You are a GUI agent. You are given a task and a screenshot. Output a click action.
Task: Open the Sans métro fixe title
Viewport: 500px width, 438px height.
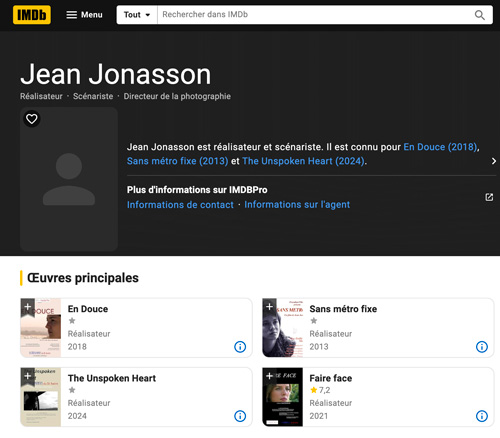pos(343,309)
